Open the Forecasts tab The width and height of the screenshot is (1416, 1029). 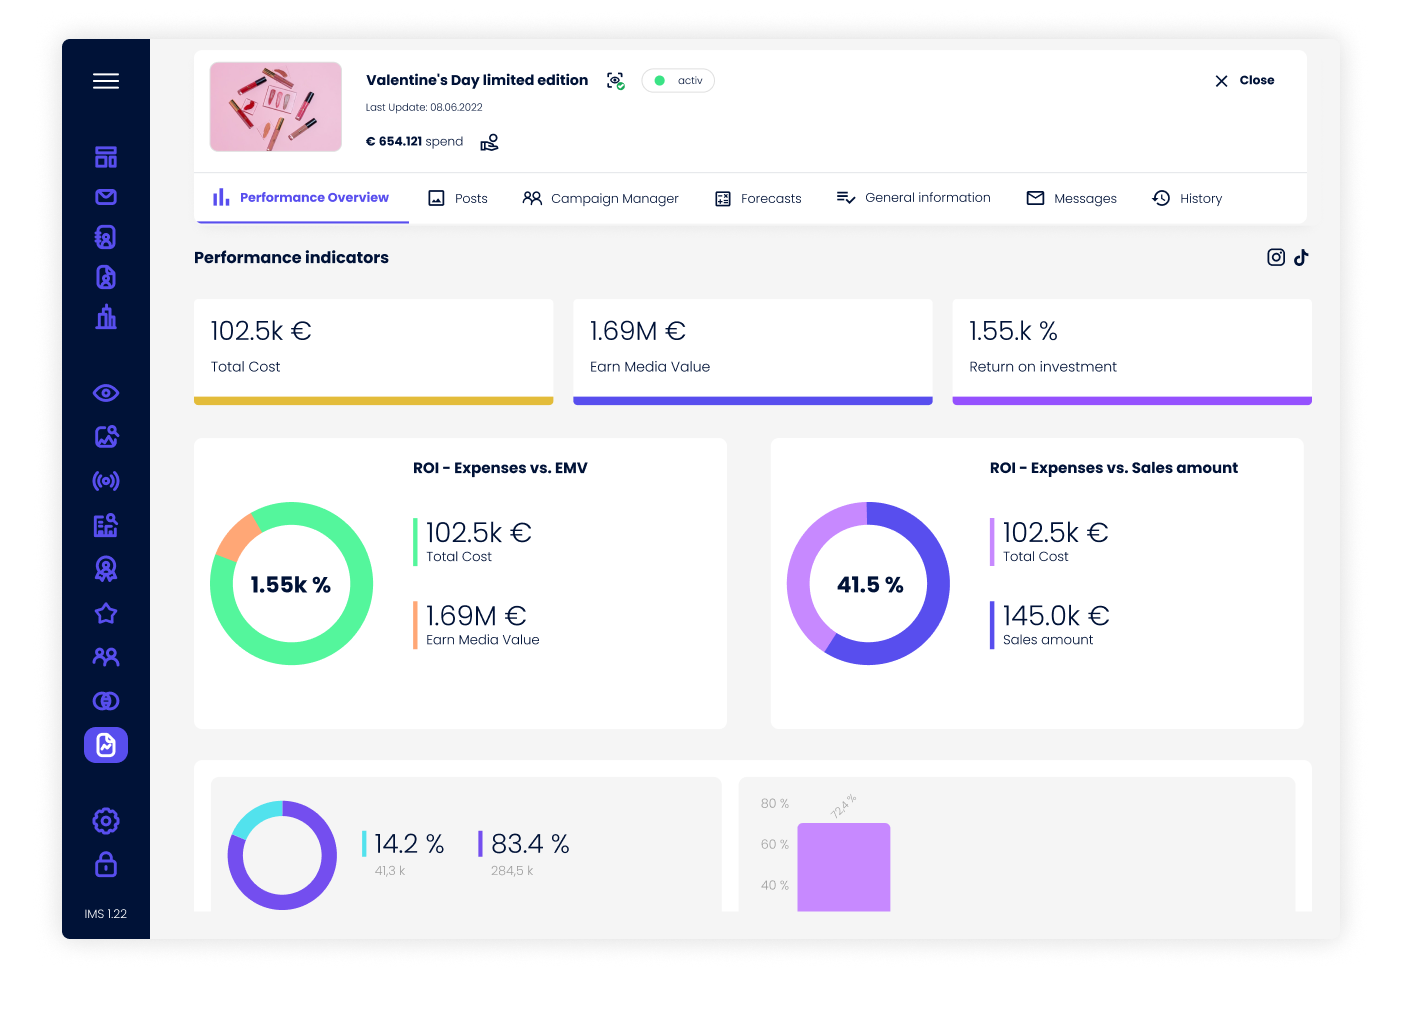click(x=757, y=198)
